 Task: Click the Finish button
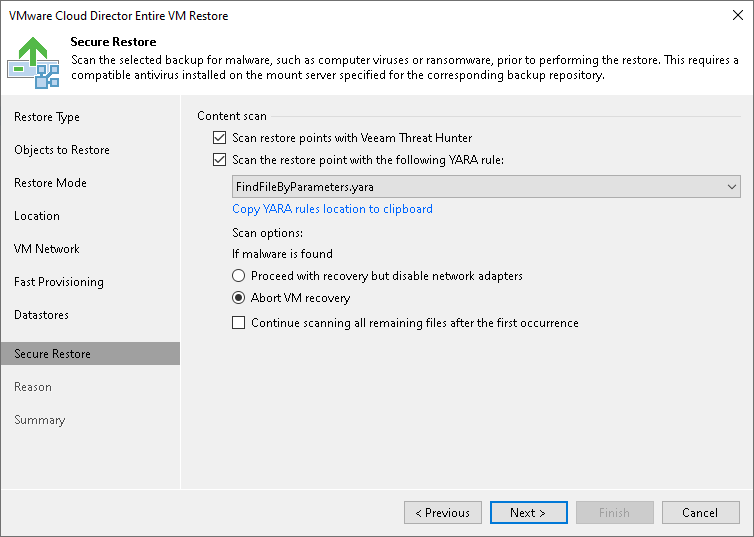pyautogui.click(x=615, y=512)
